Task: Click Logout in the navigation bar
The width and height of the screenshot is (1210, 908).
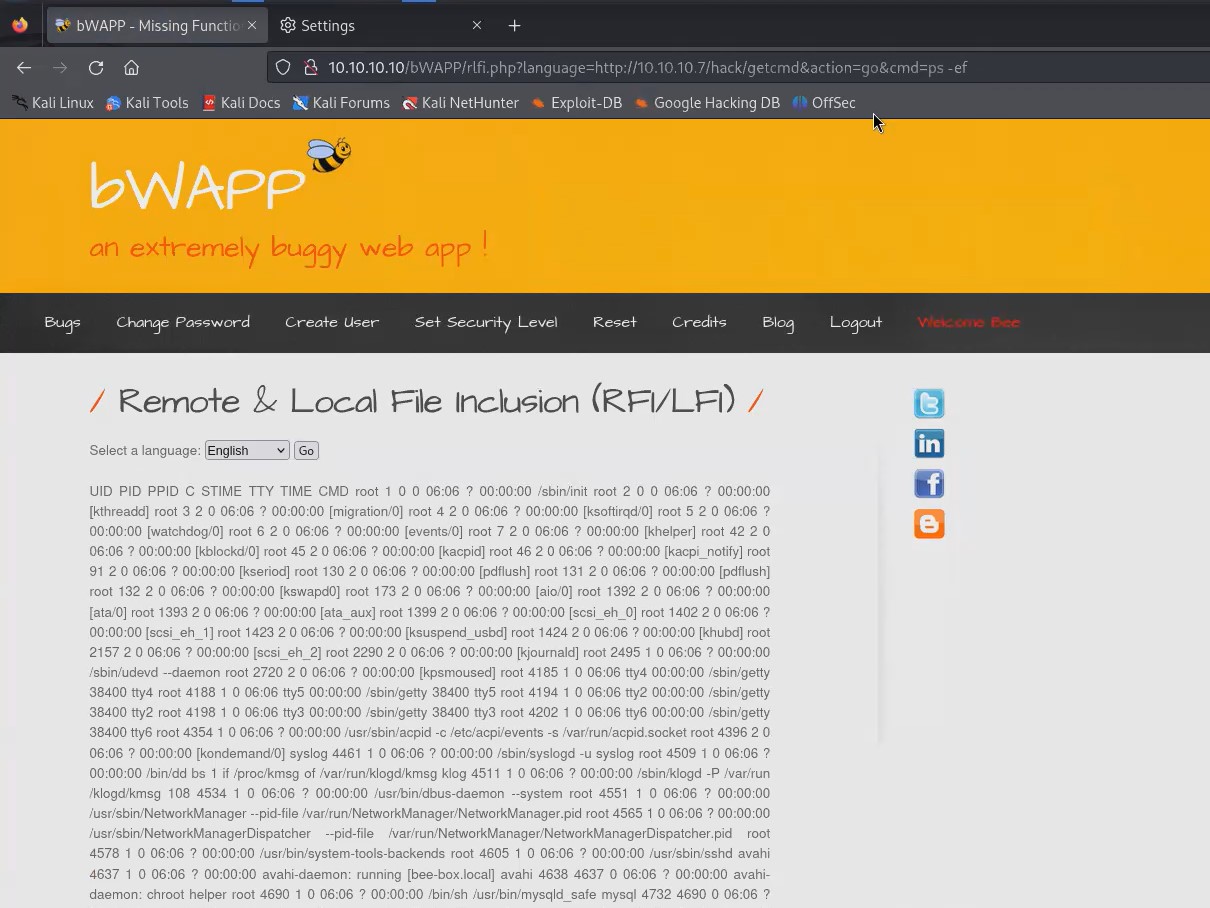Action: (856, 322)
